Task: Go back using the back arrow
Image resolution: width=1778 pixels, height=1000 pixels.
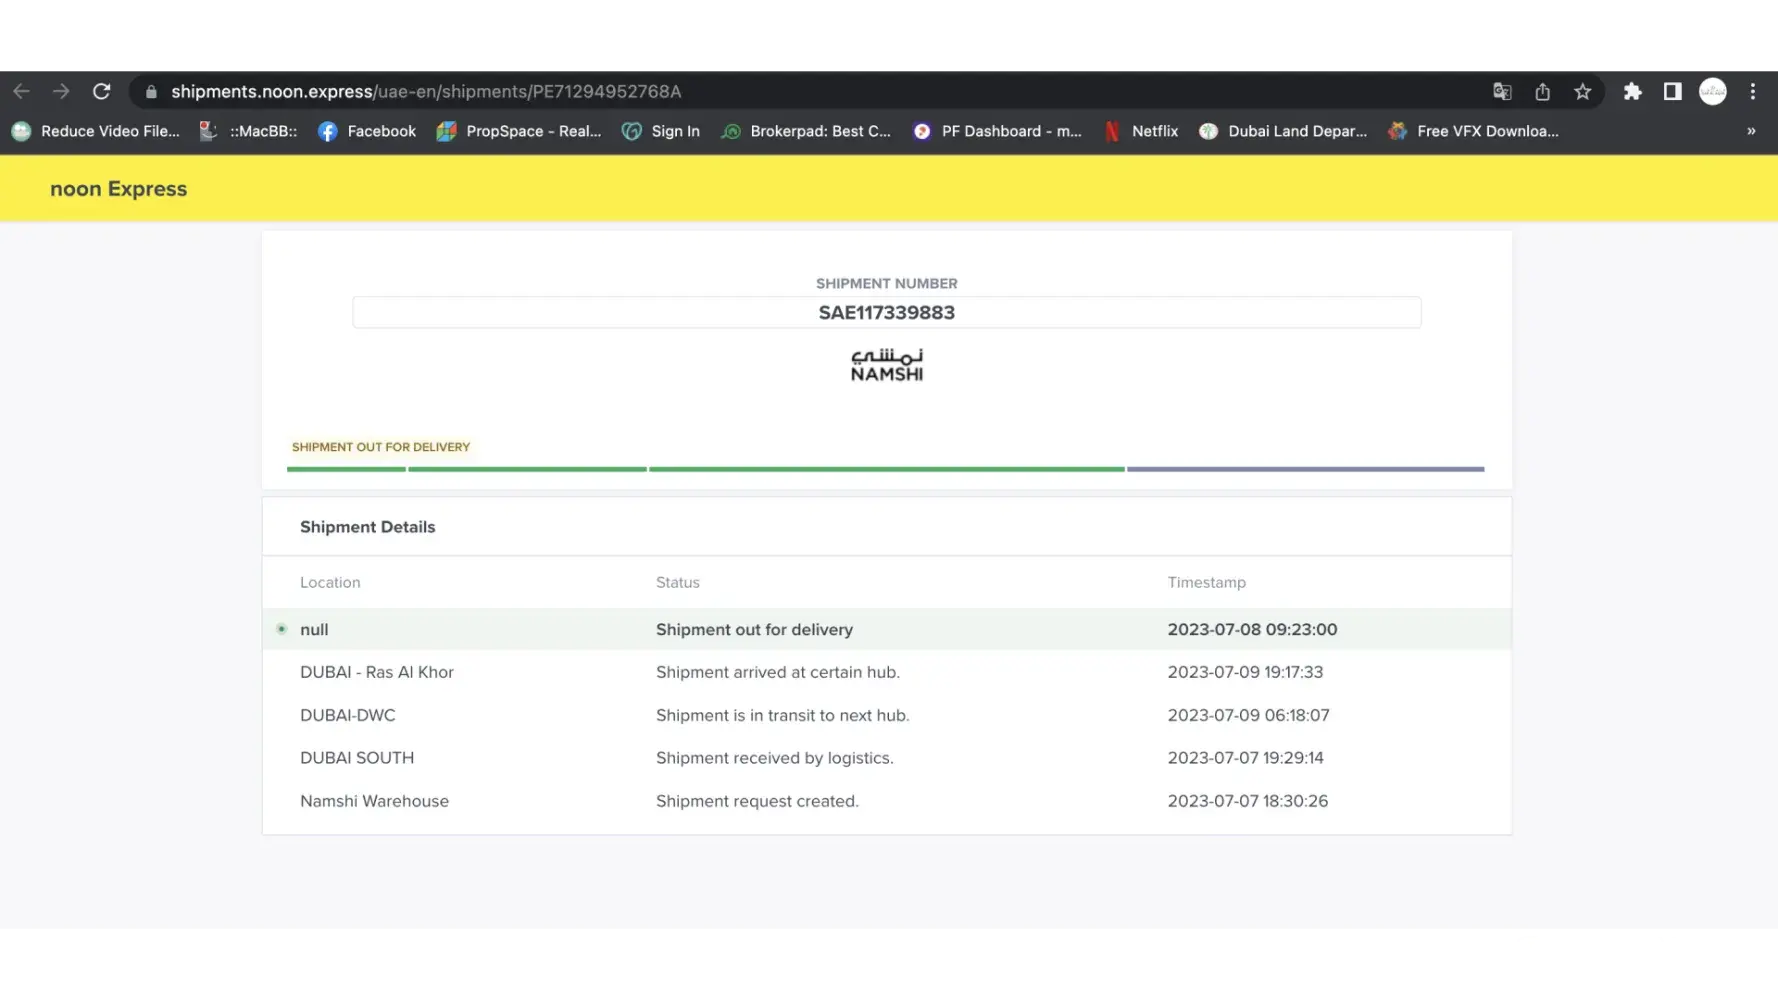Action: point(21,91)
